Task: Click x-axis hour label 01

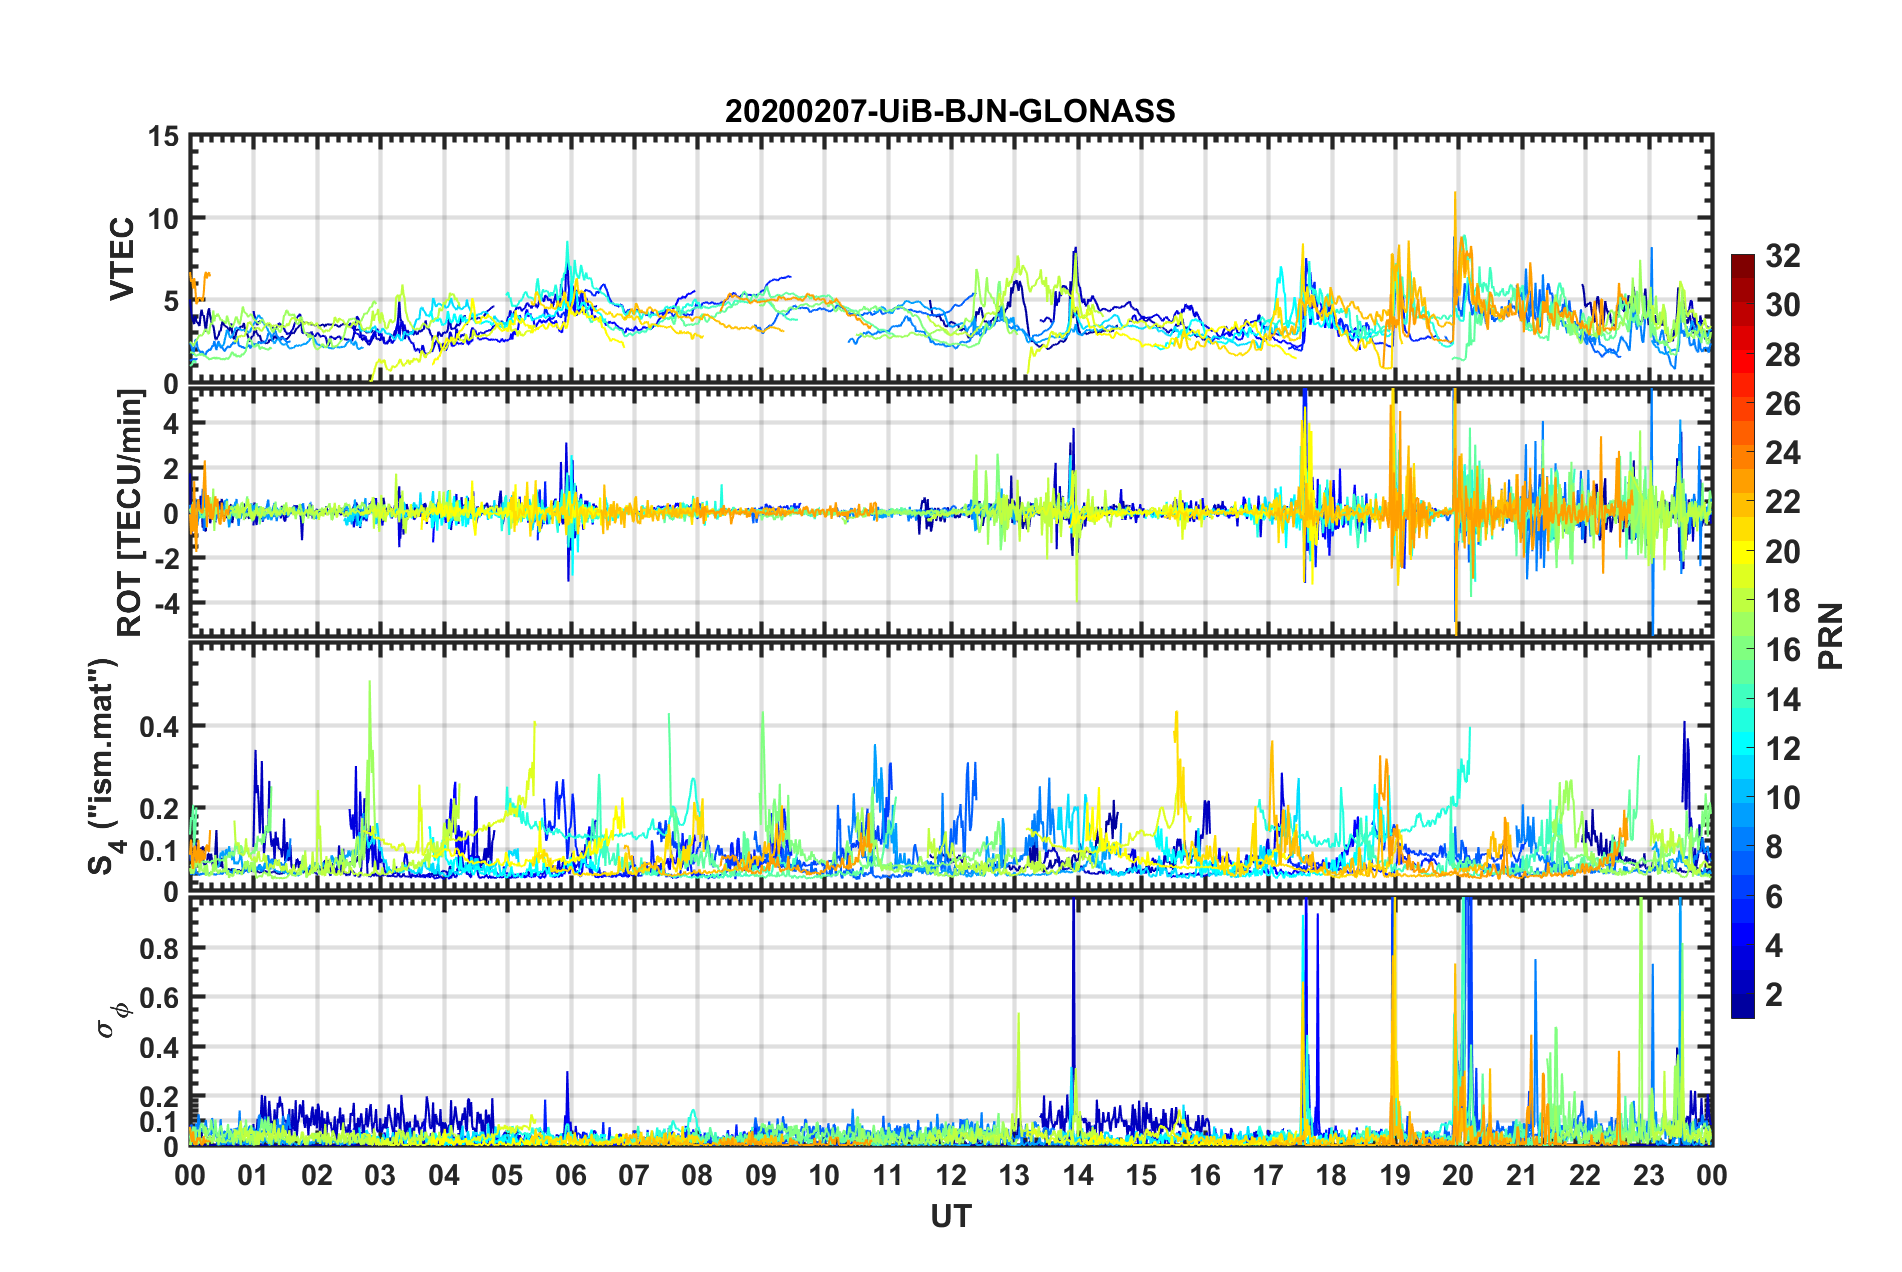Action: (x=253, y=1175)
